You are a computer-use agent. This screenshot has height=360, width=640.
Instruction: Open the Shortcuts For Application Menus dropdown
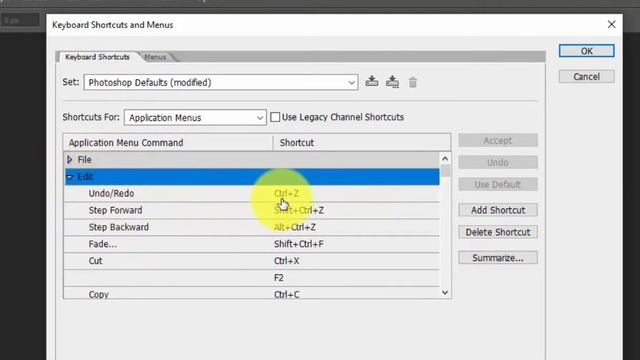tap(195, 118)
